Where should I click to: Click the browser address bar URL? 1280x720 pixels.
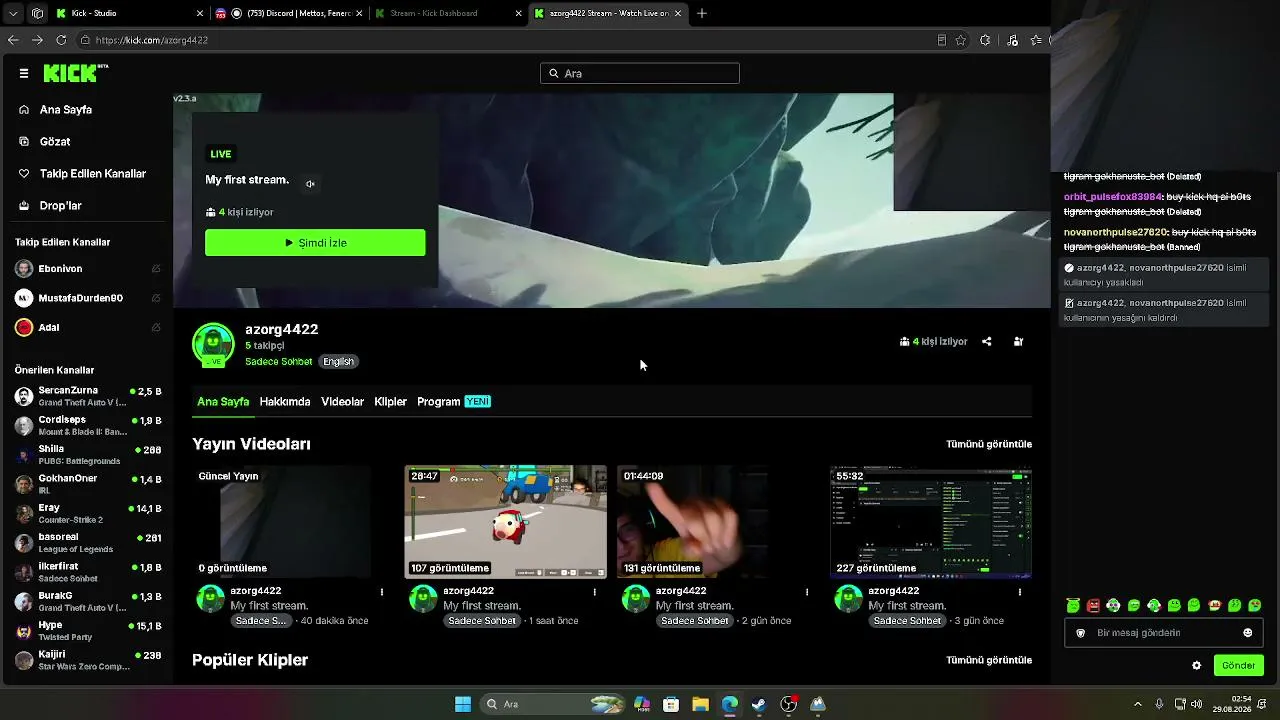click(152, 40)
